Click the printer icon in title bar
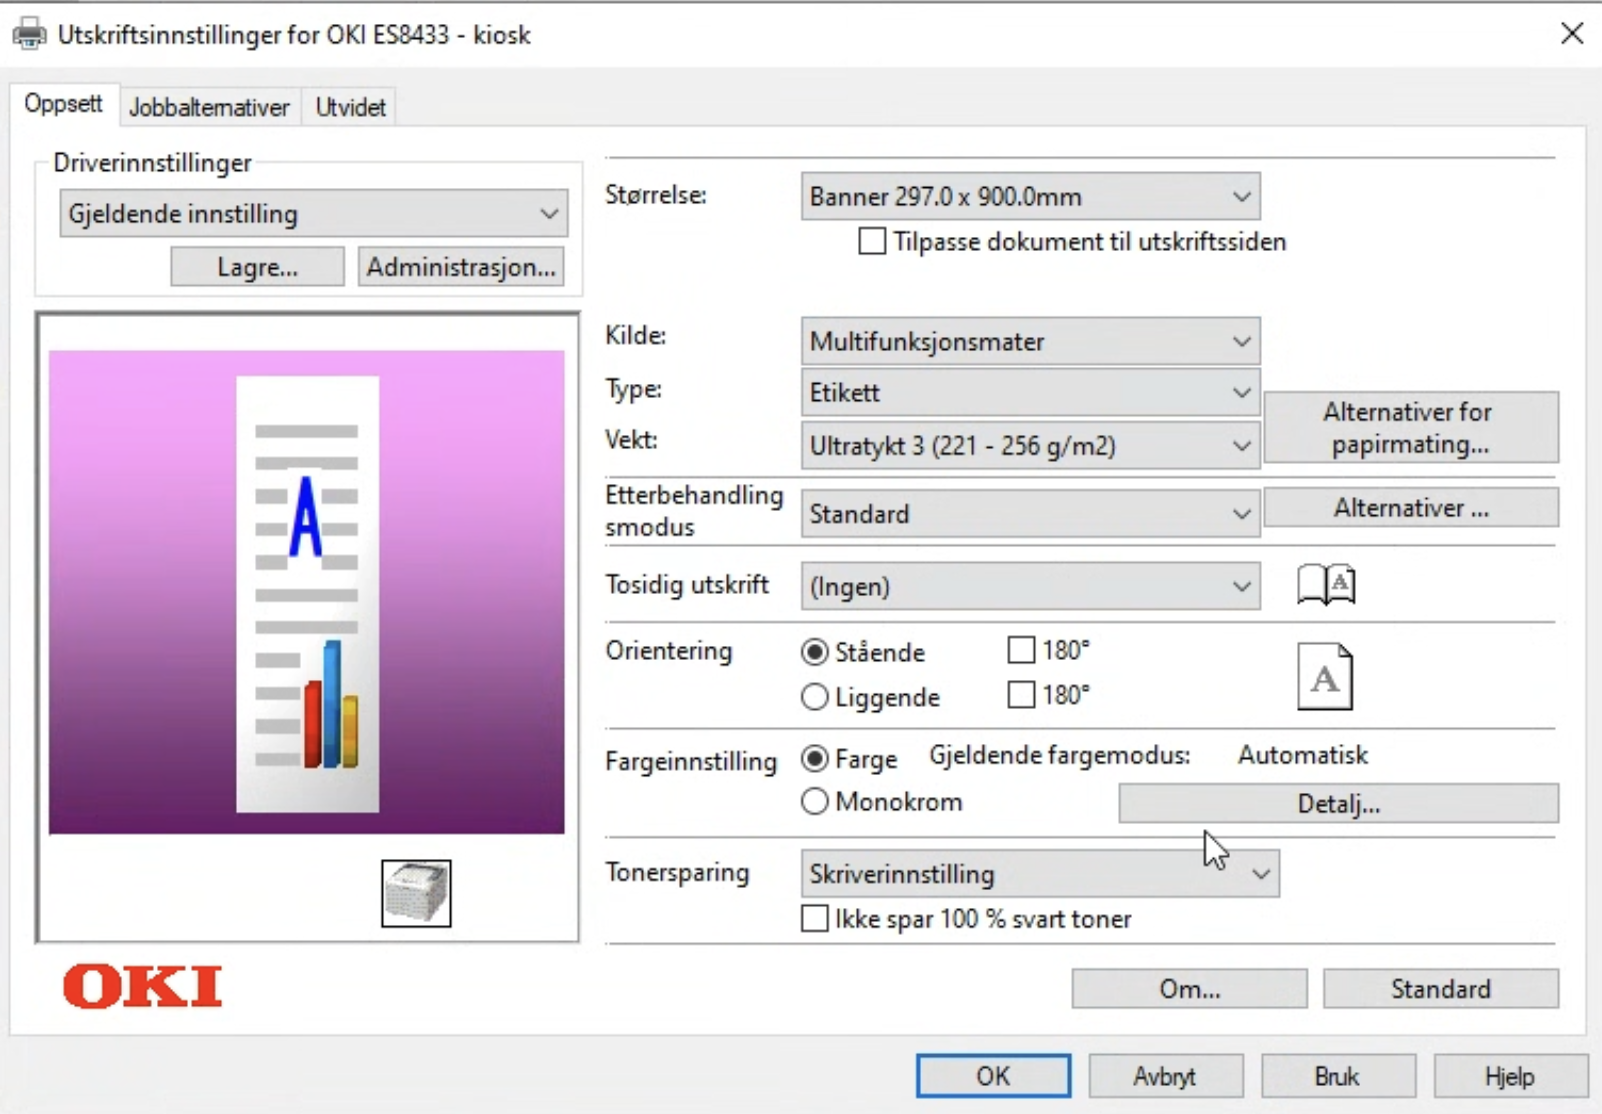The height and width of the screenshot is (1114, 1602). (x=29, y=35)
